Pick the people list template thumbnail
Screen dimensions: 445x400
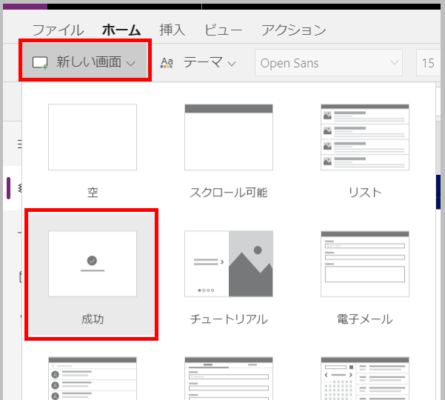[x=92, y=378]
